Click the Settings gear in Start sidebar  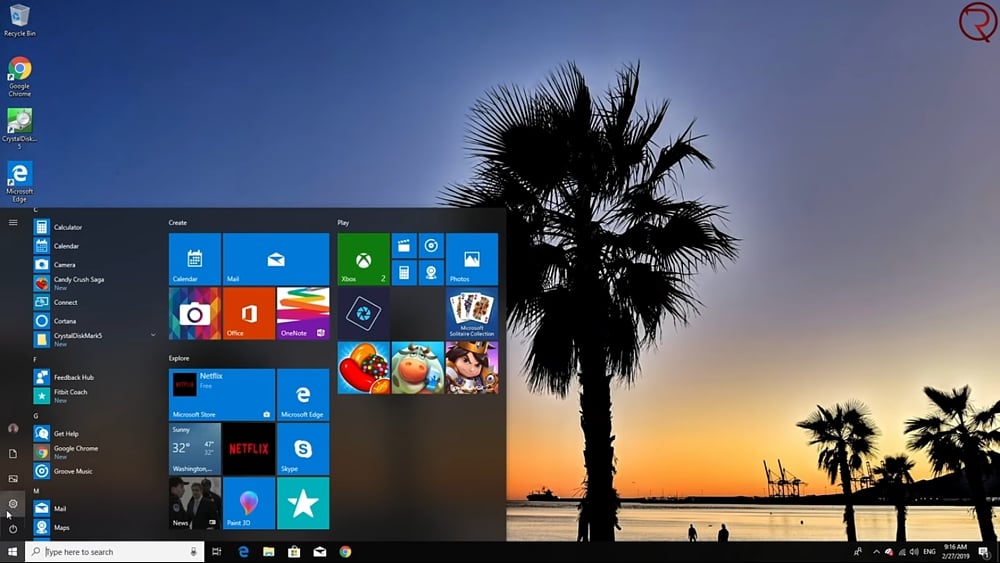point(13,504)
